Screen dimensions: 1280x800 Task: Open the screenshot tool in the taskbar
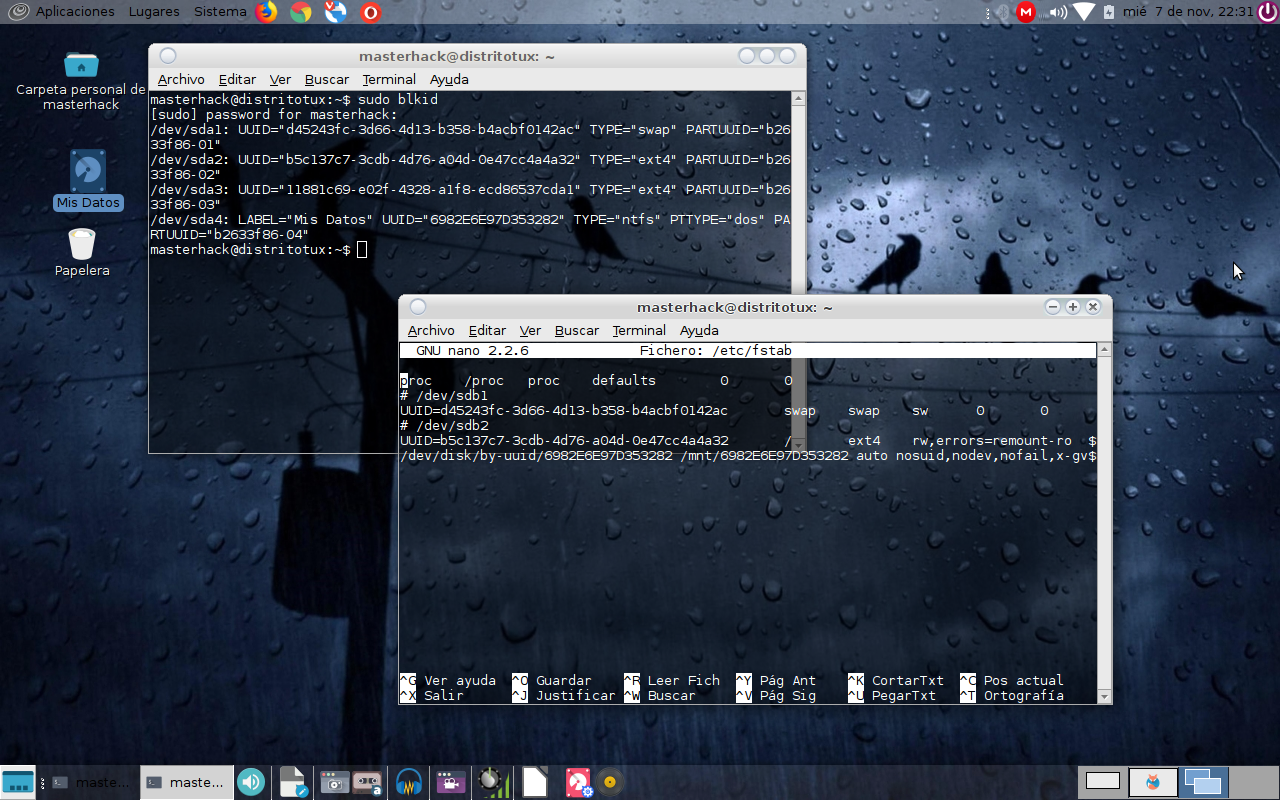click(x=333, y=782)
